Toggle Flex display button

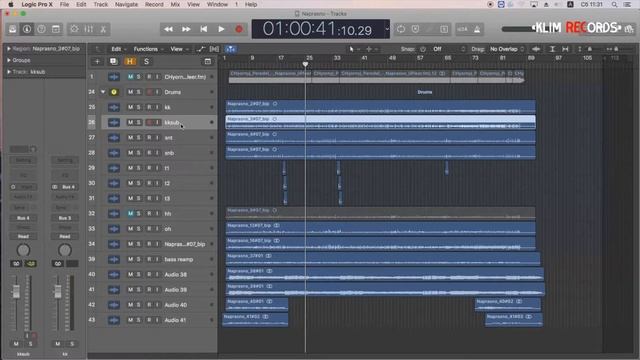214,49
